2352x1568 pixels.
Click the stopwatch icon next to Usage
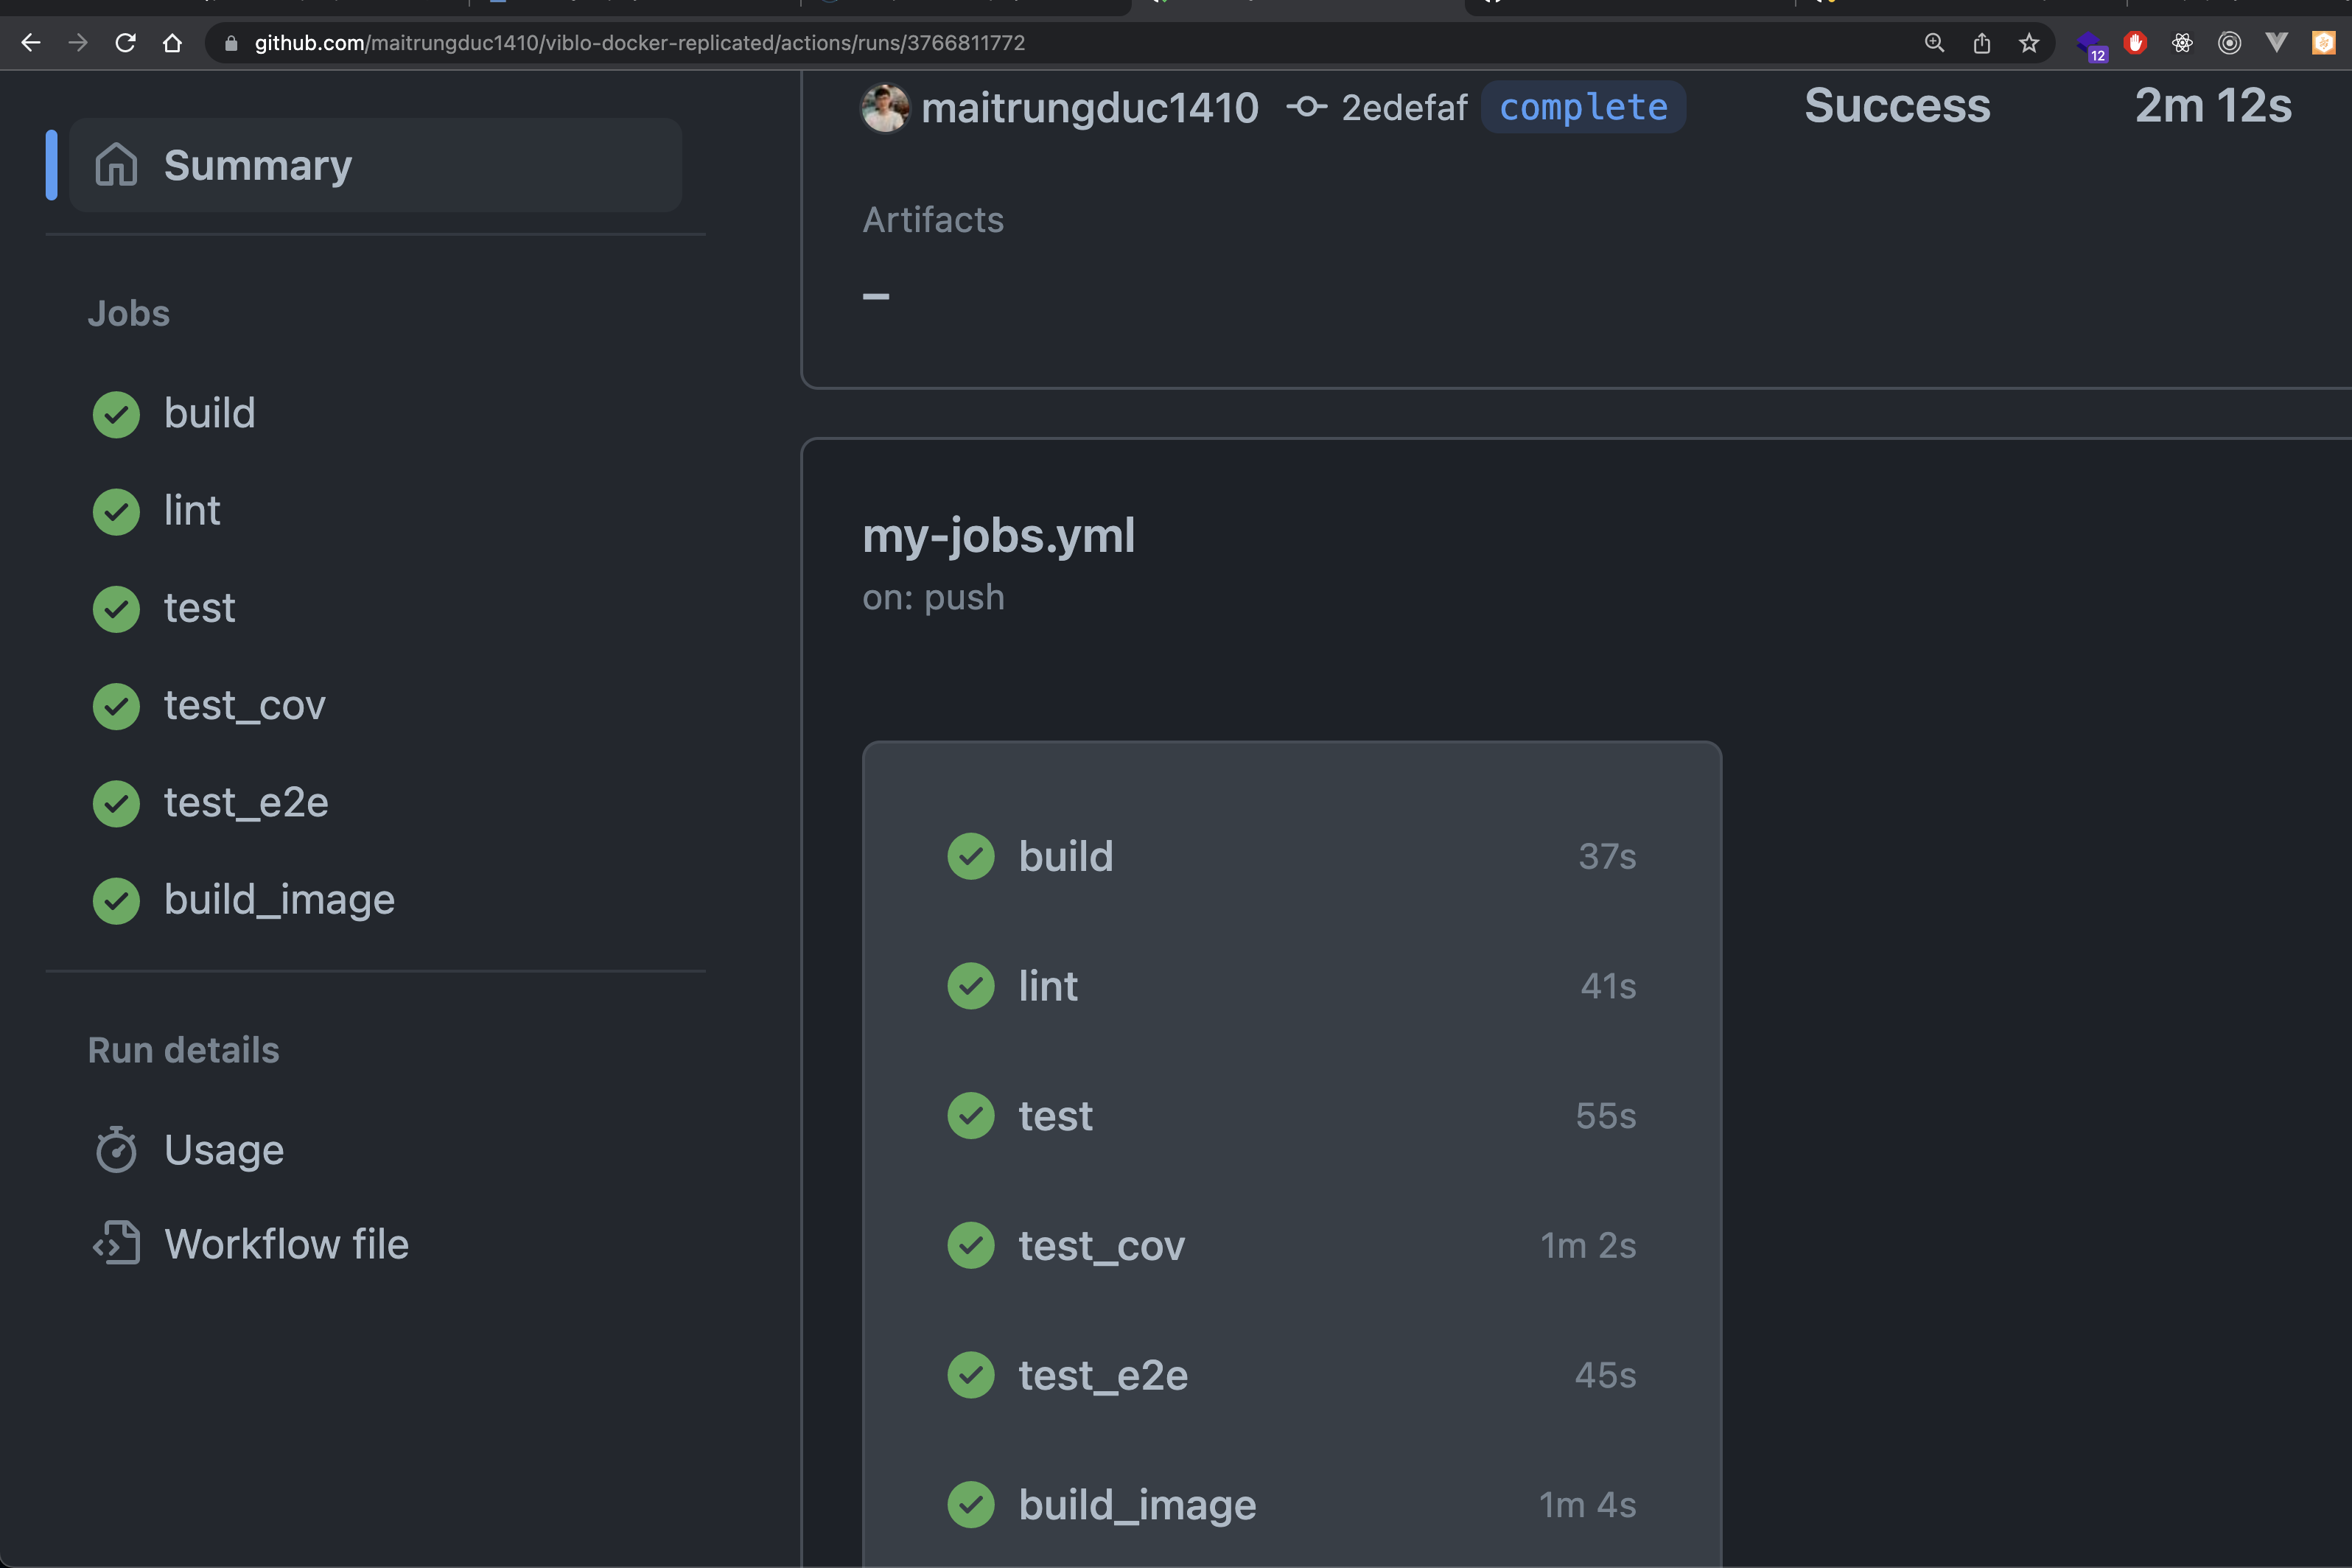point(116,1149)
